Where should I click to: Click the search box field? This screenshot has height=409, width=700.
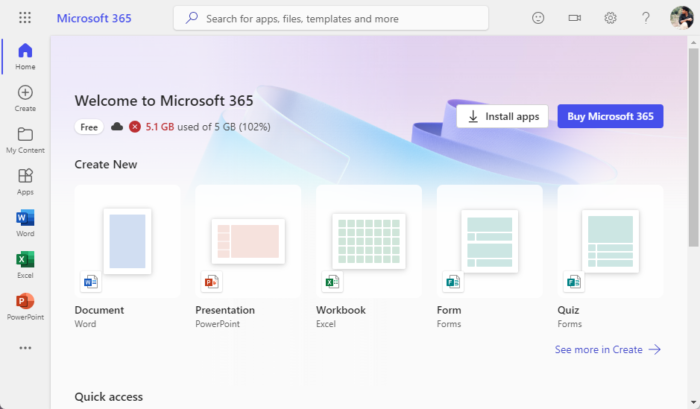[330, 18]
